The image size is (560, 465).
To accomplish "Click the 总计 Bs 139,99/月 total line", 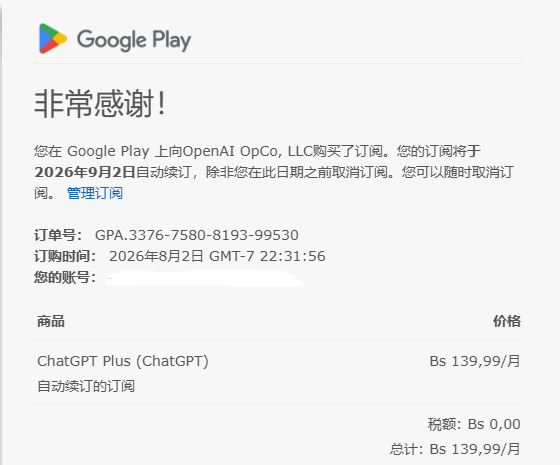I will (x=455, y=449).
